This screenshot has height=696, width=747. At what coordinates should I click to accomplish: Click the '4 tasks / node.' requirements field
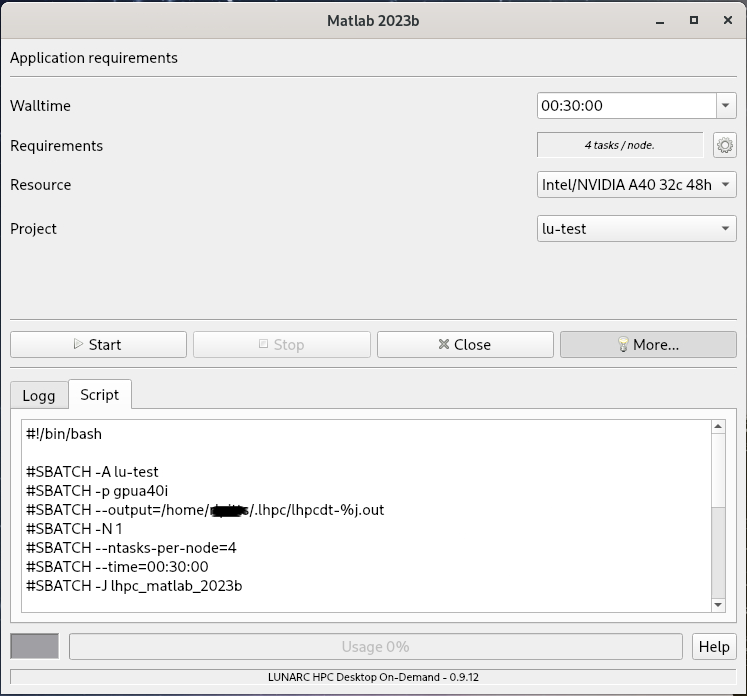[x=619, y=146]
